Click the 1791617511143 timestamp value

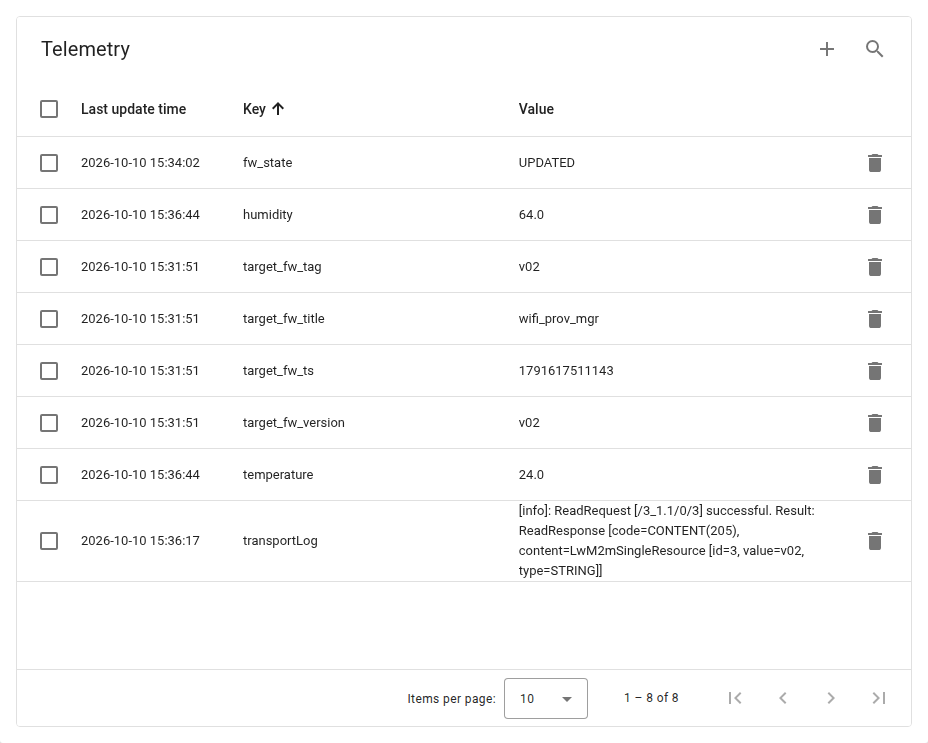[x=566, y=371]
